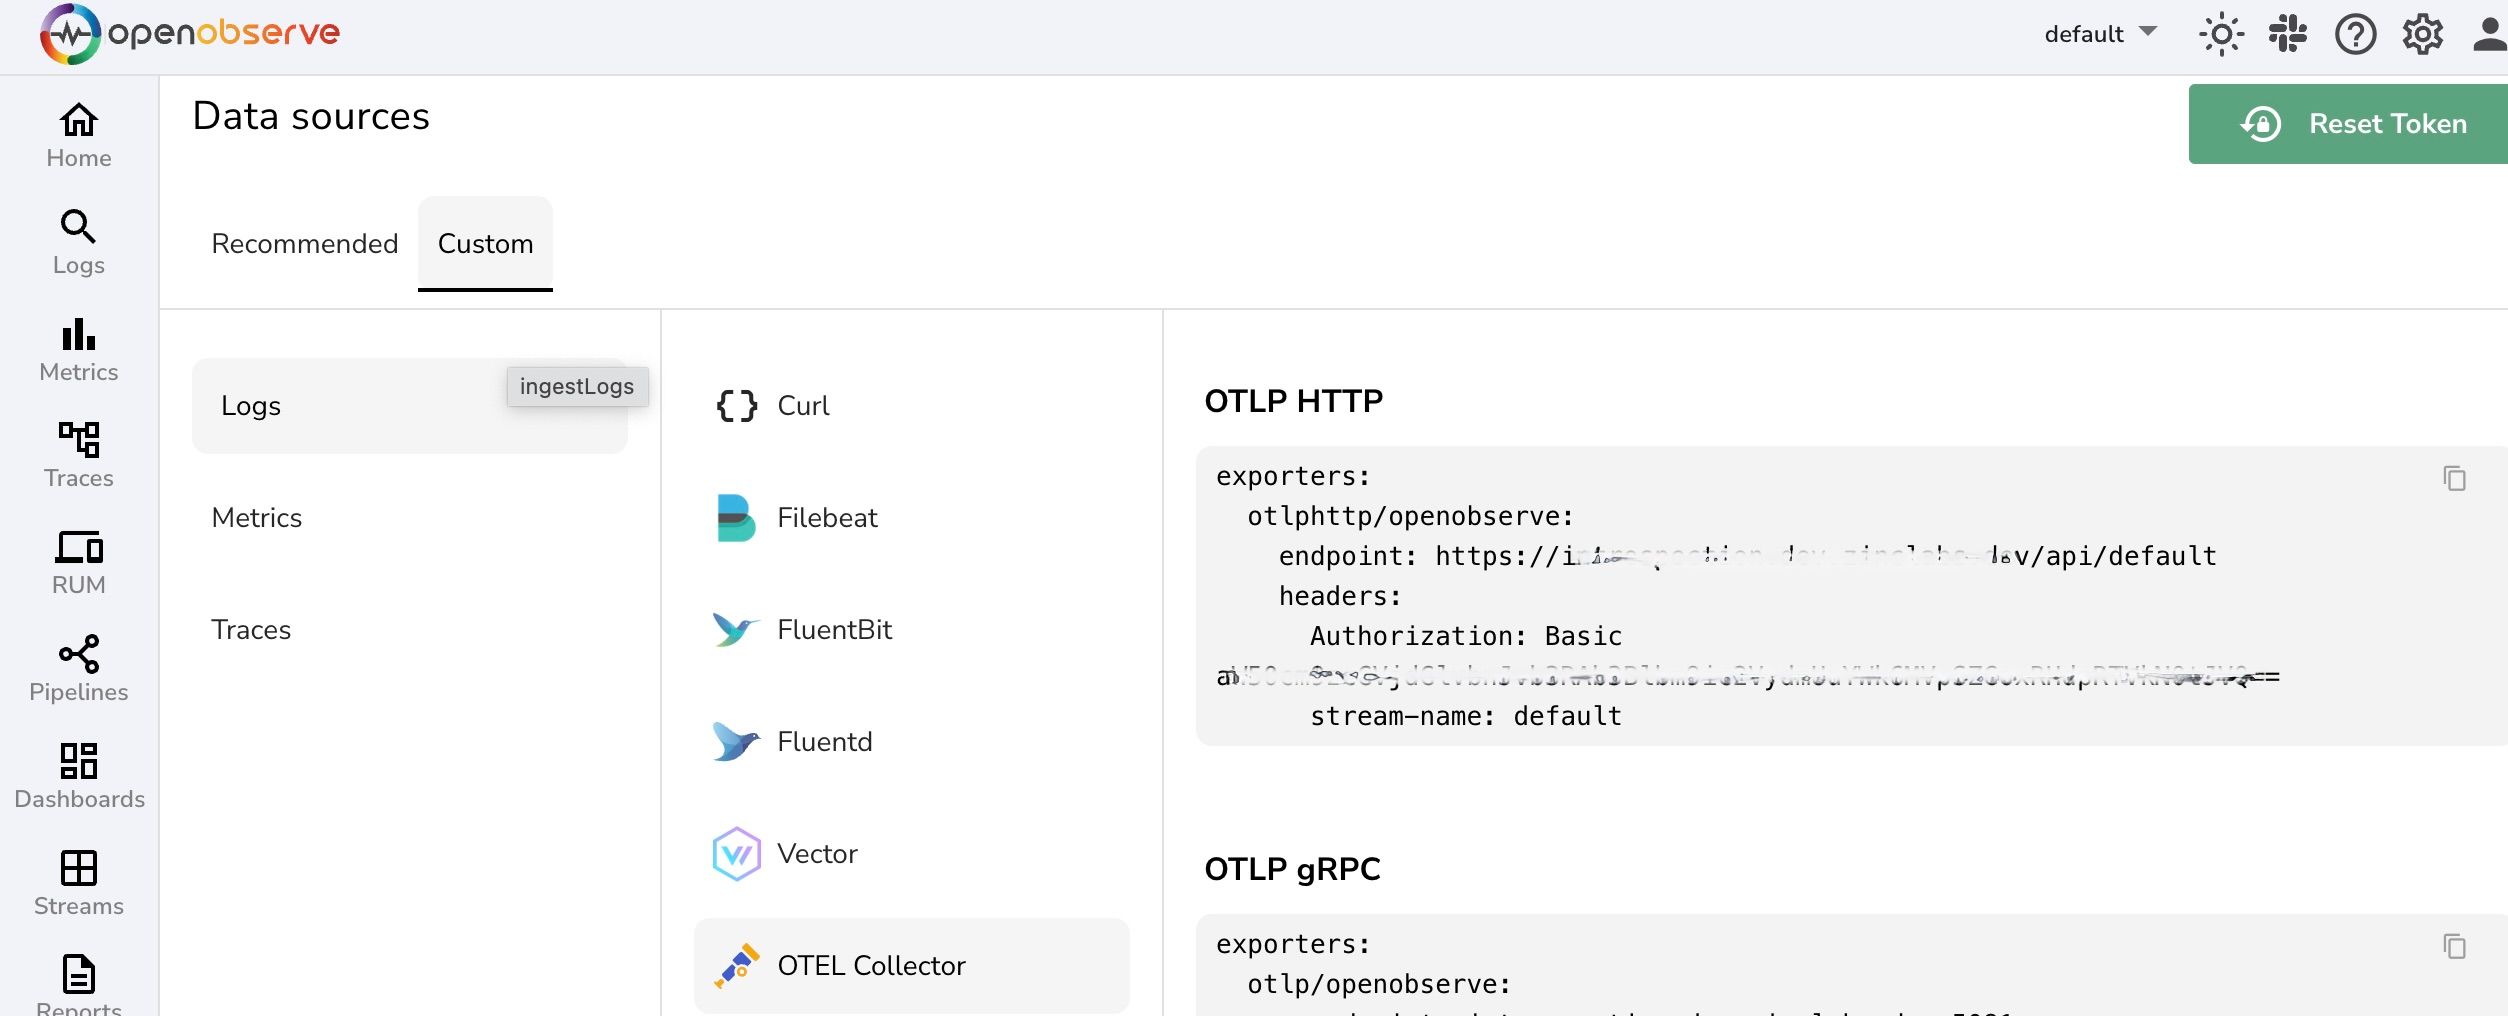Viewport: 2508px width, 1016px height.
Task: Open the Traces section in sidebar
Action: click(78, 454)
